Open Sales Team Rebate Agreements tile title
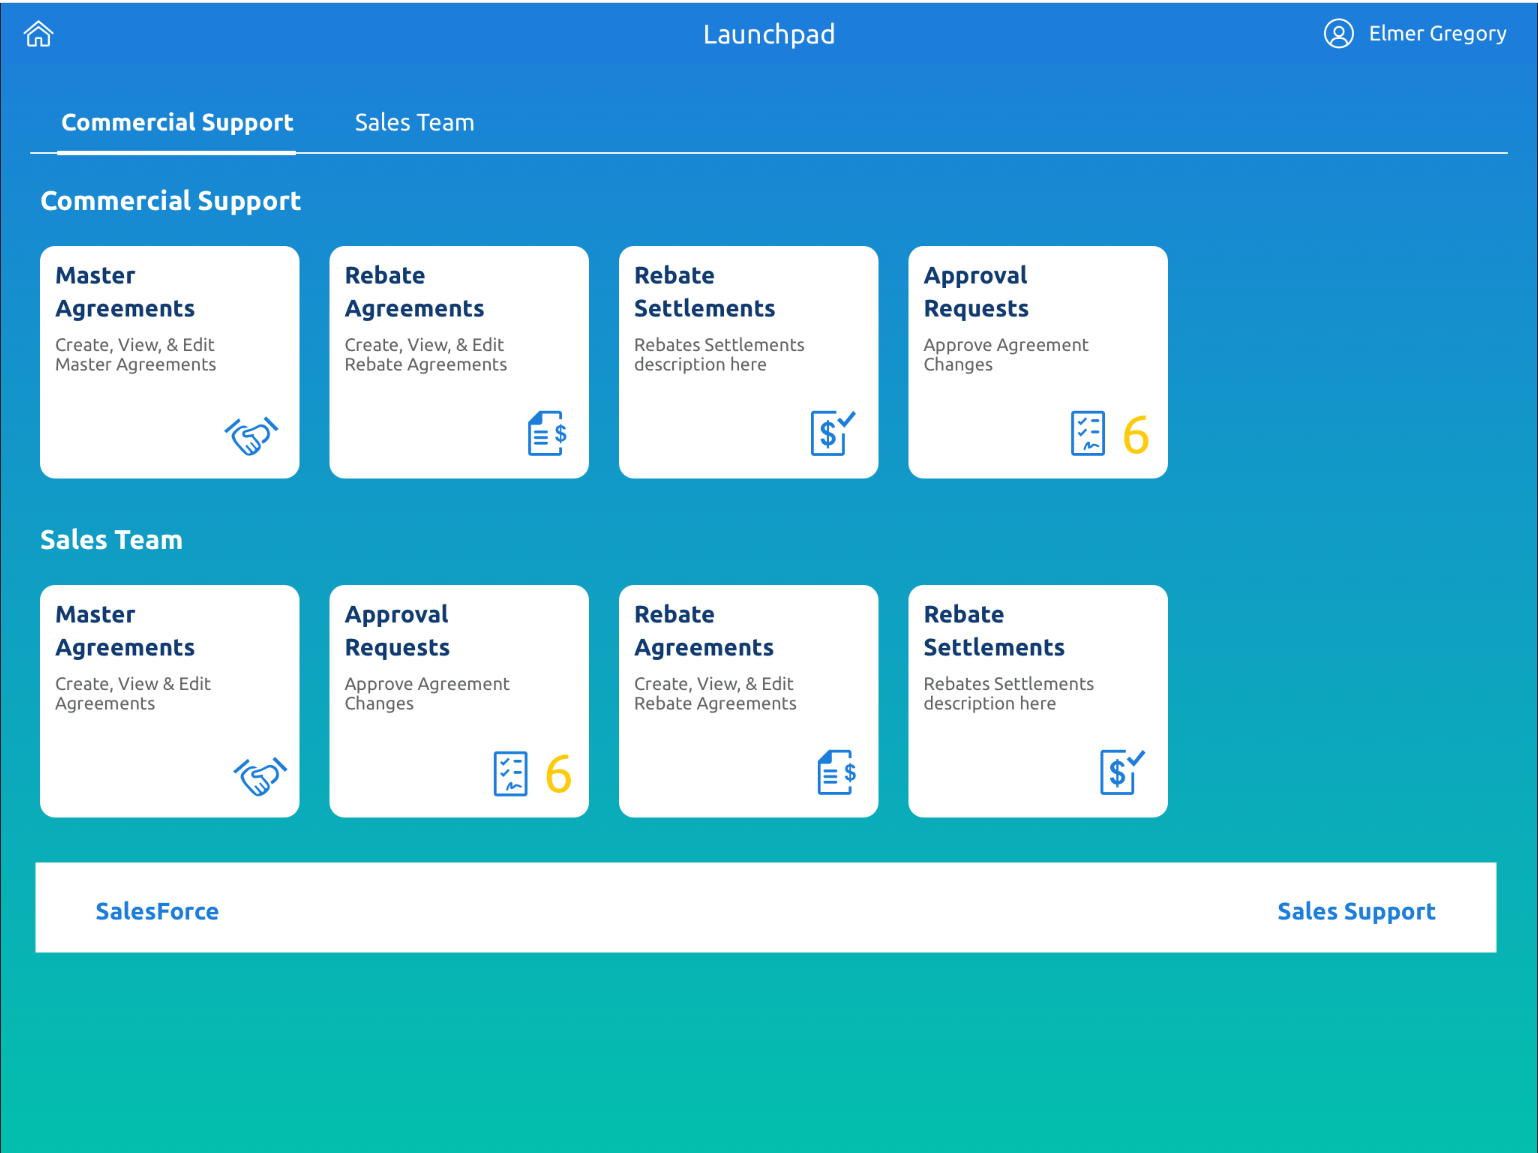 tap(704, 631)
